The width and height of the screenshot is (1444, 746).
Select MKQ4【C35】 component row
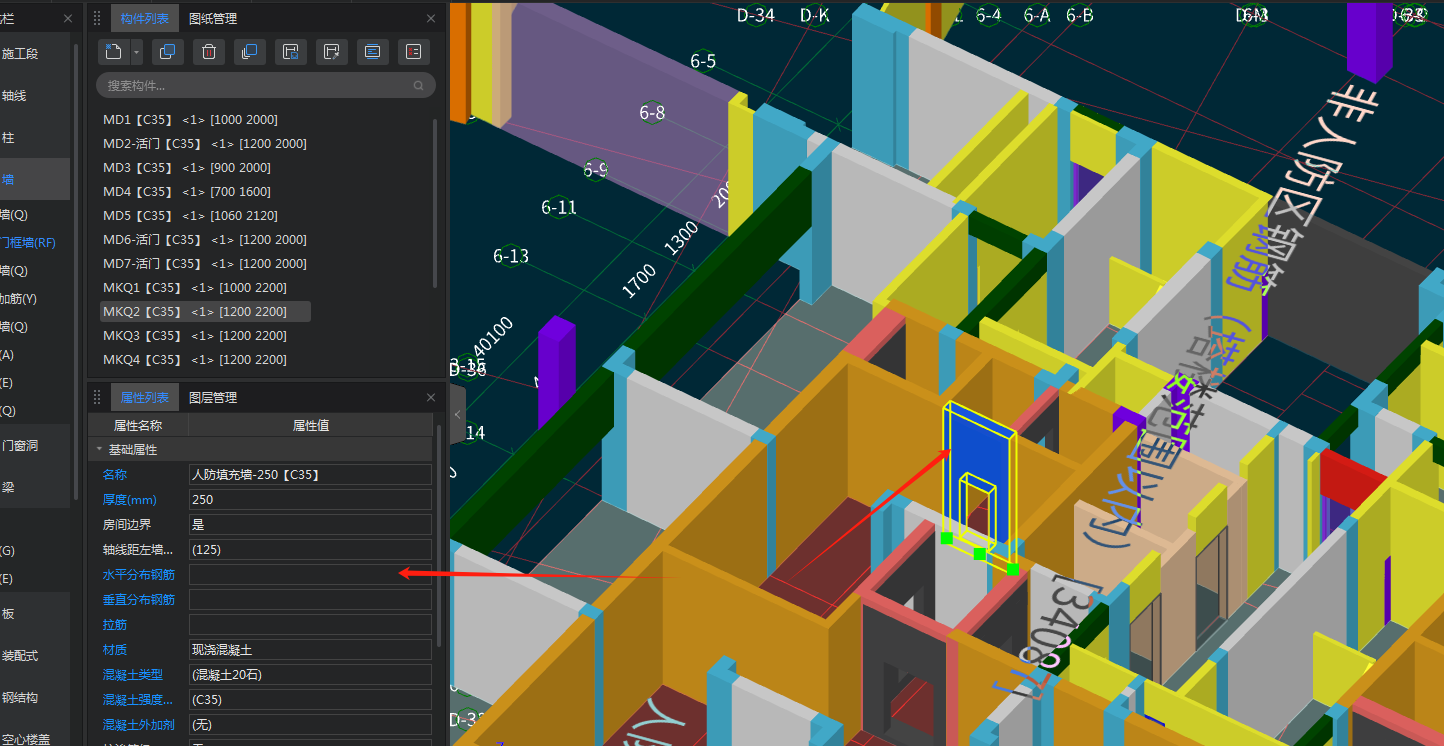click(195, 359)
